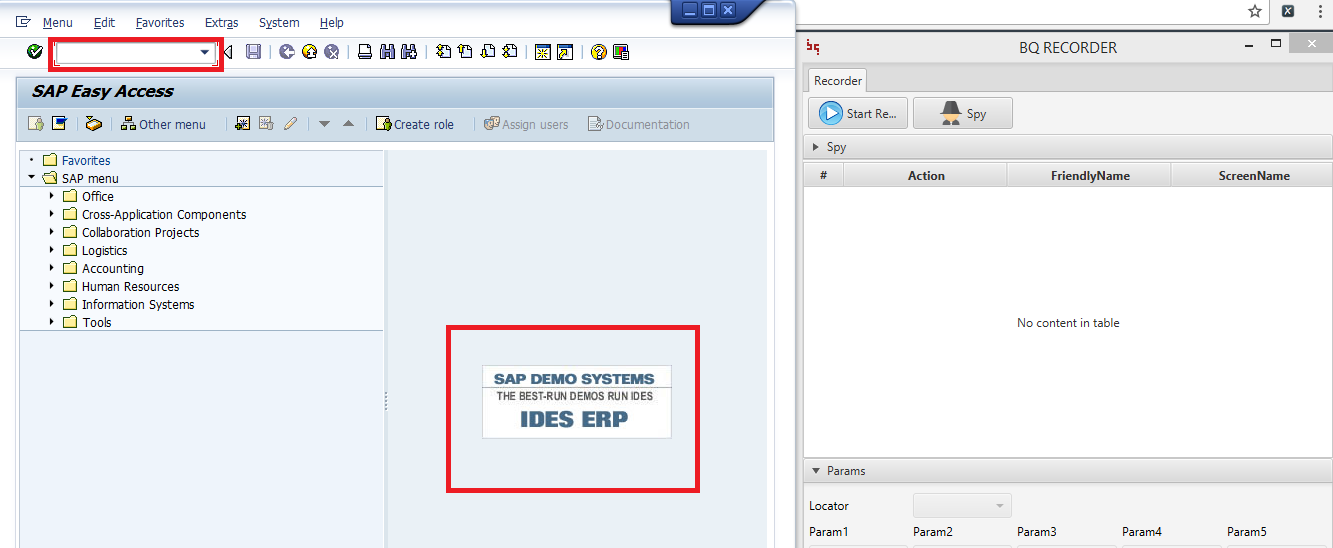
Task: Expand the Spy section in BQ Recorder
Action: click(x=817, y=147)
